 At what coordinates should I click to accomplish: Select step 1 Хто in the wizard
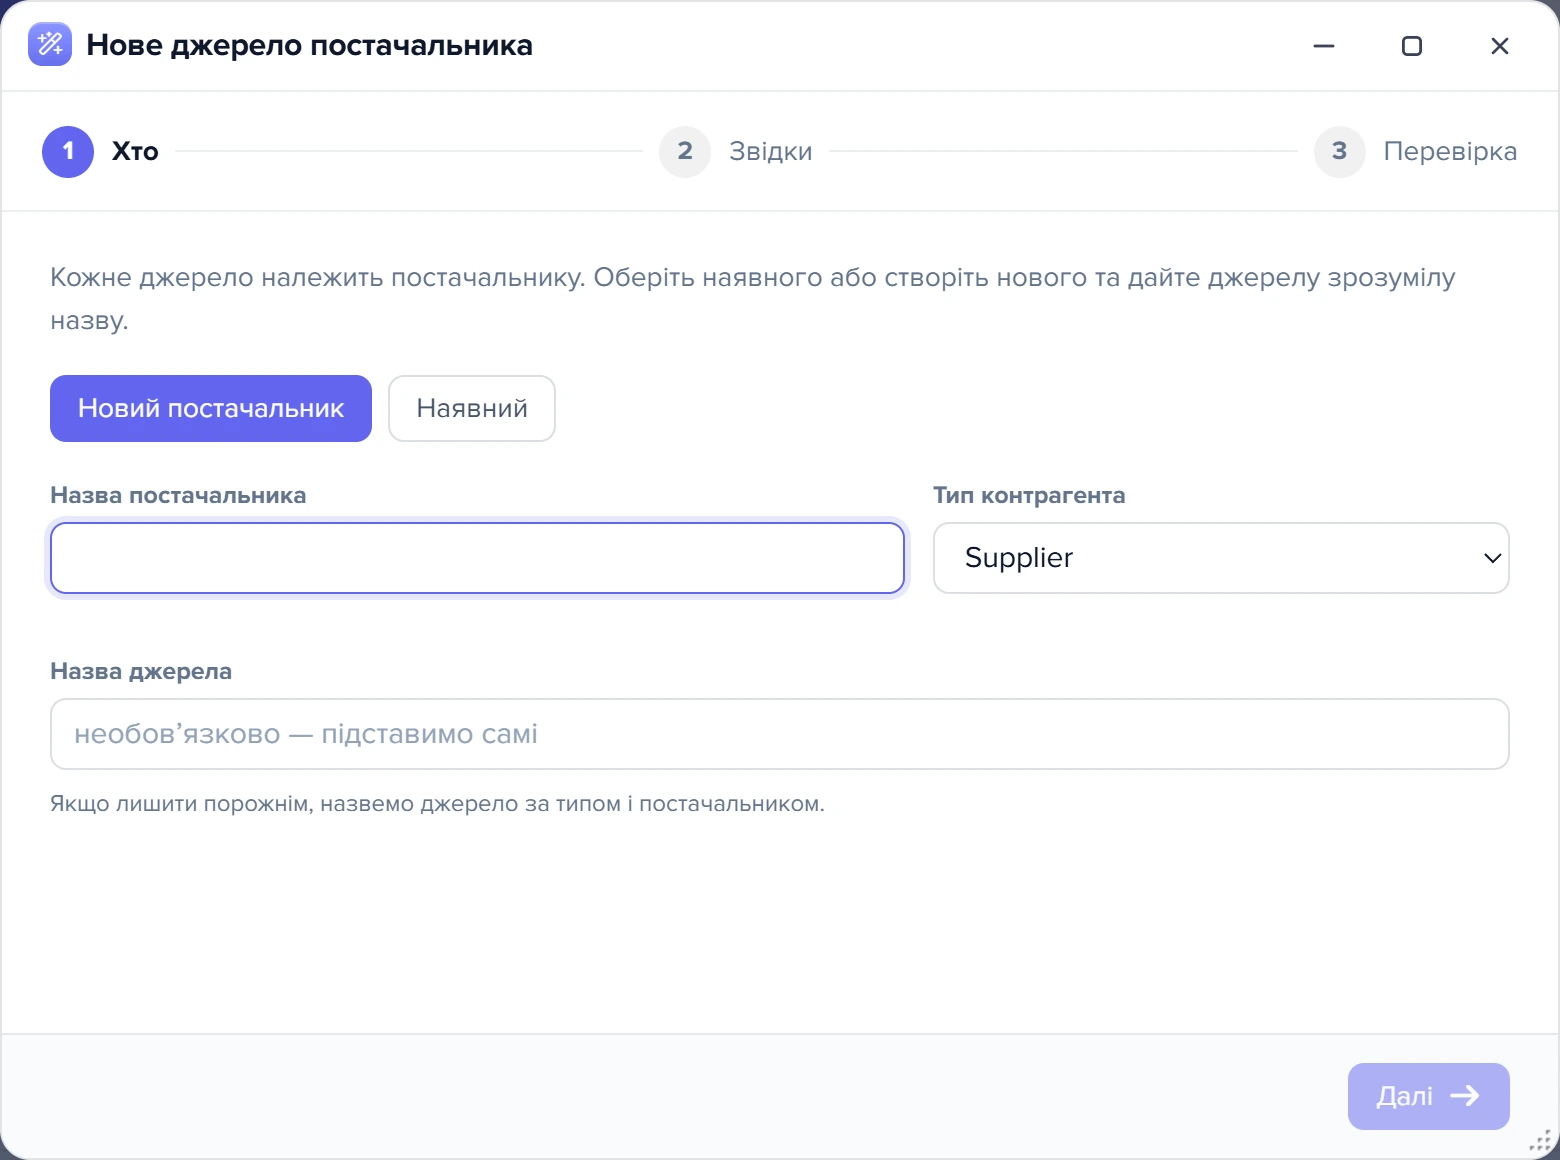click(100, 151)
